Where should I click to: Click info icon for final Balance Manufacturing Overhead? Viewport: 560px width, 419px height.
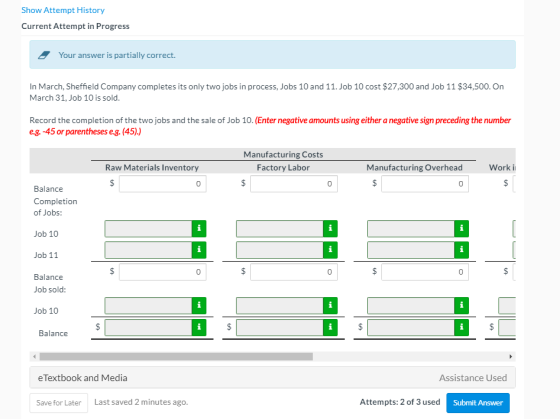tap(461, 328)
